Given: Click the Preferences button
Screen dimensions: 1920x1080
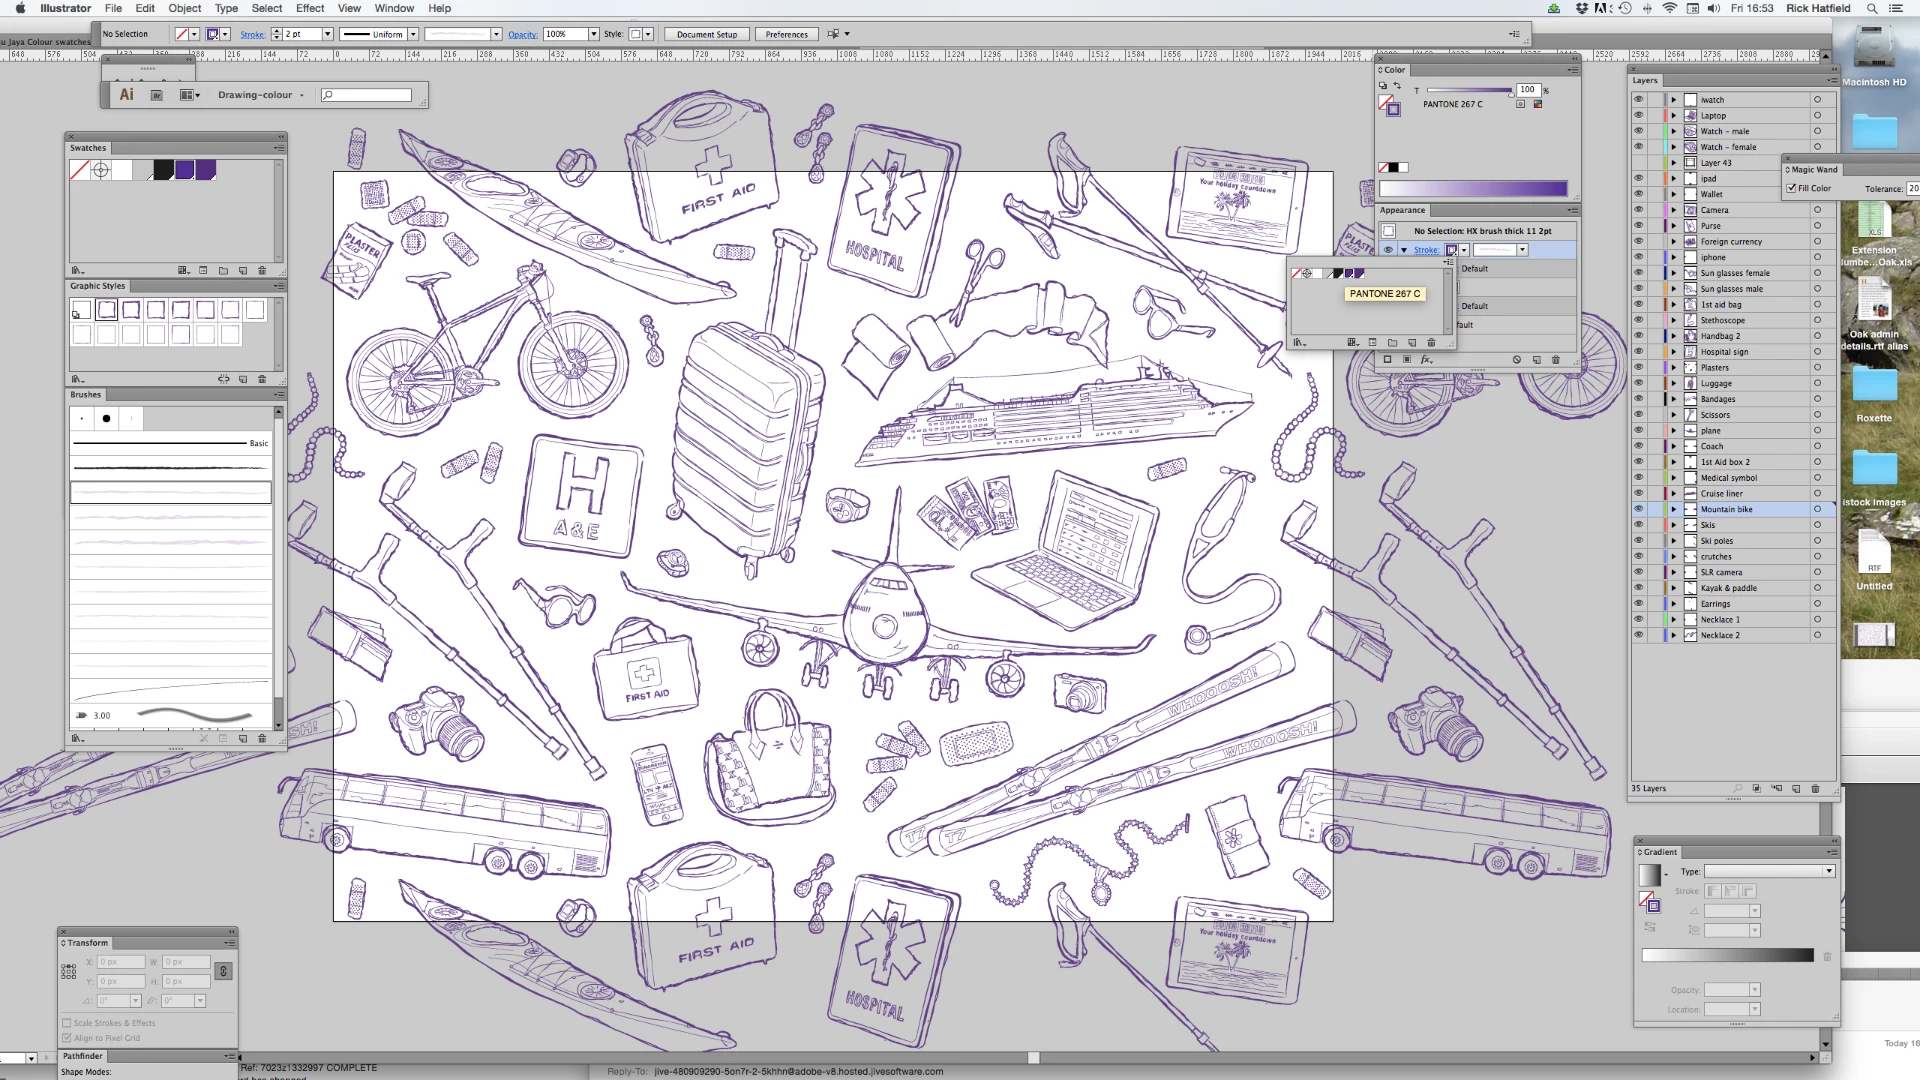Looking at the screenshot, I should (x=786, y=34).
